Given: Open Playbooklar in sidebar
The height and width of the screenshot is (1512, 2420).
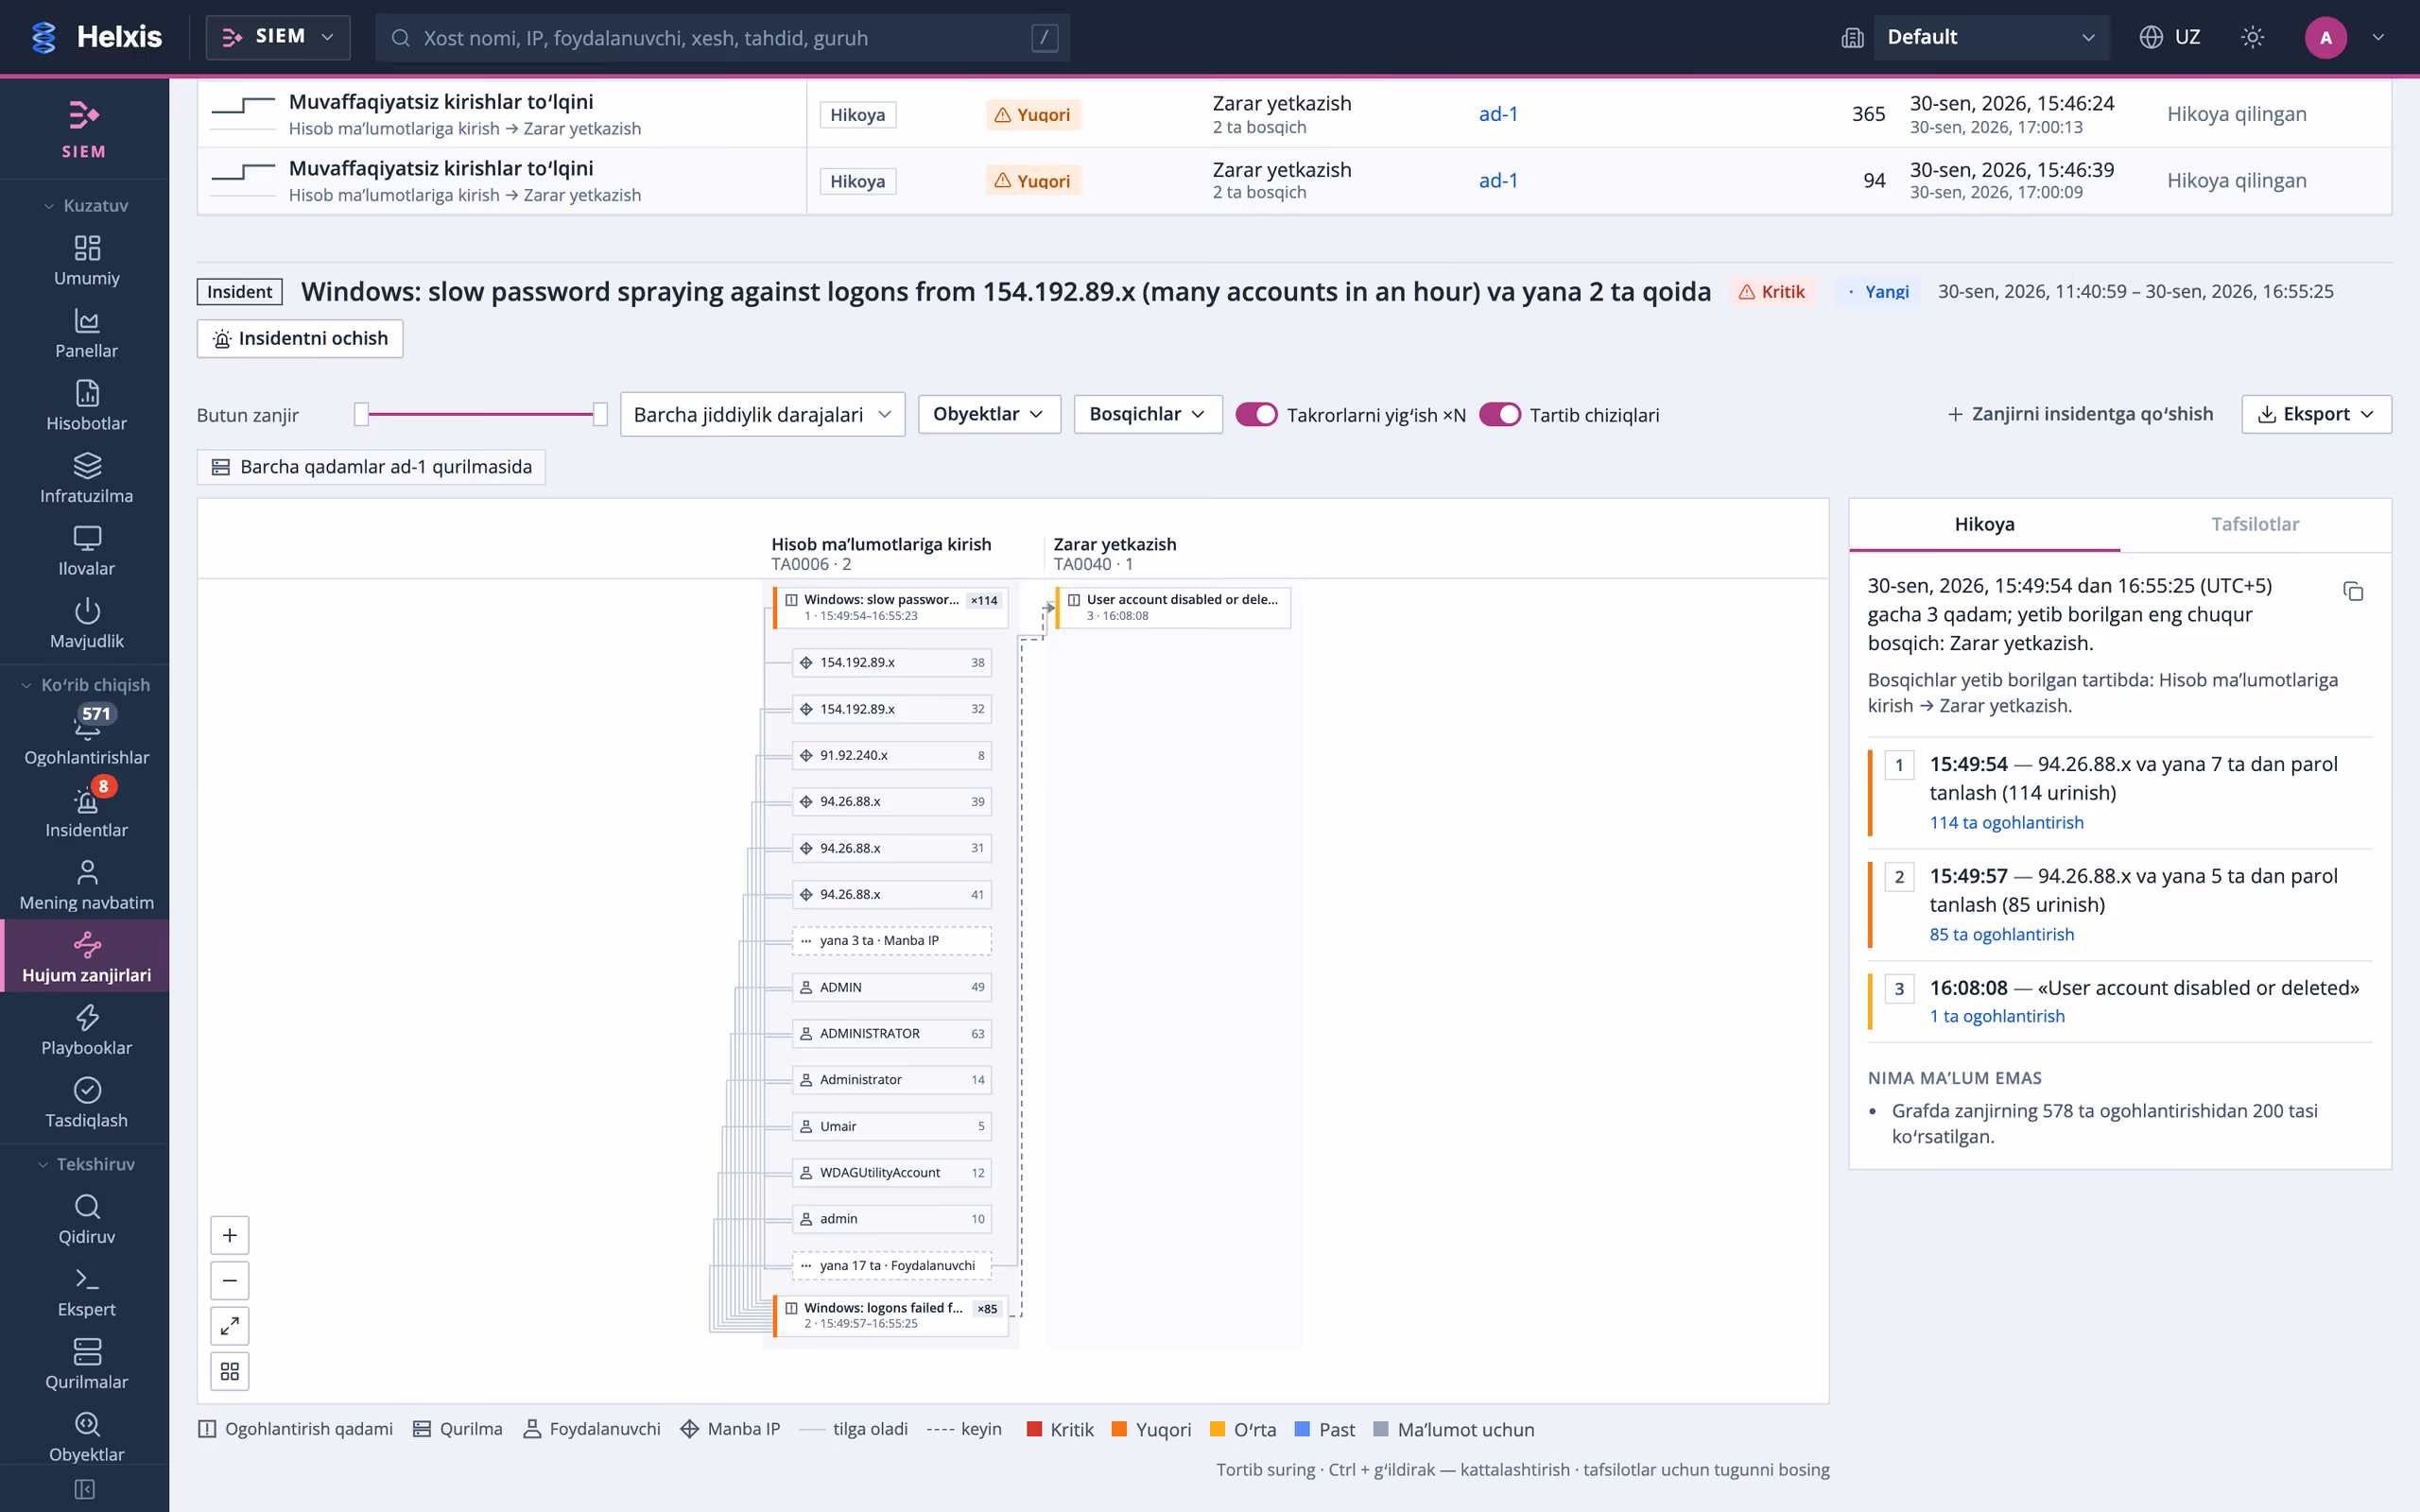Looking at the screenshot, I should coord(86,1030).
